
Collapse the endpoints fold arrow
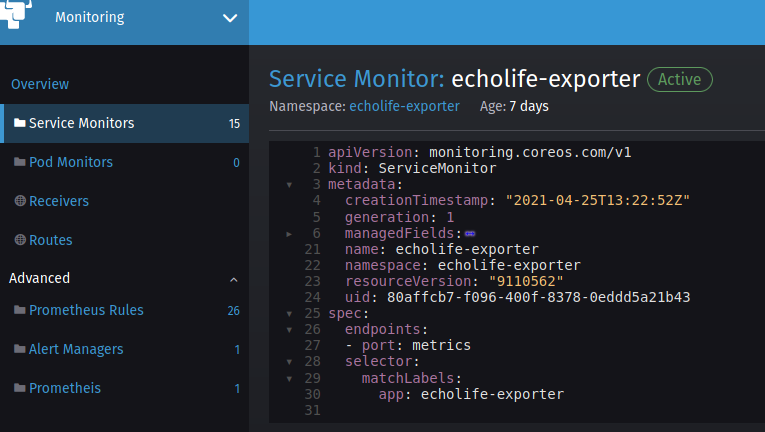pos(289,330)
